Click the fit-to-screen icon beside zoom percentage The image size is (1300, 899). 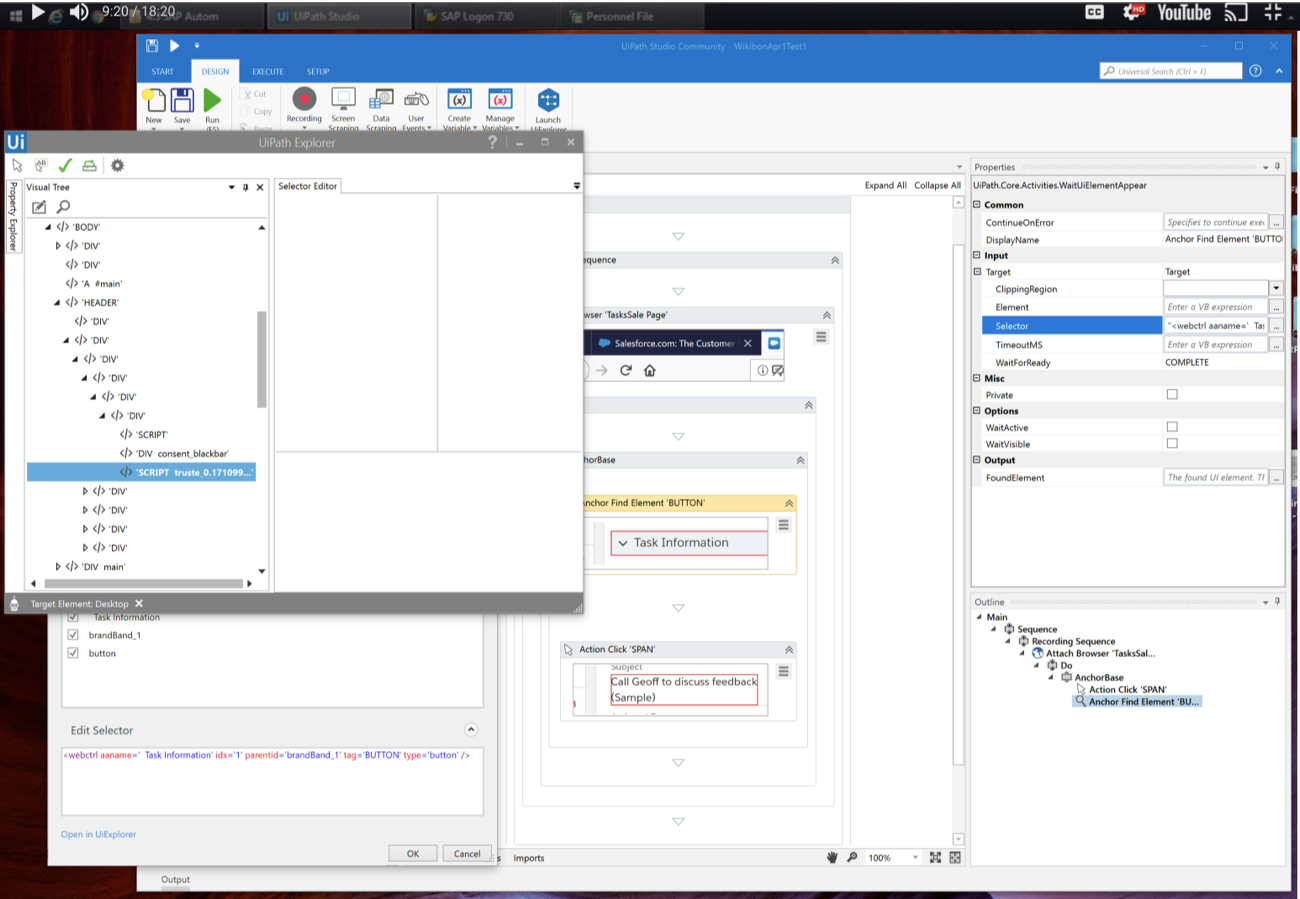936,857
